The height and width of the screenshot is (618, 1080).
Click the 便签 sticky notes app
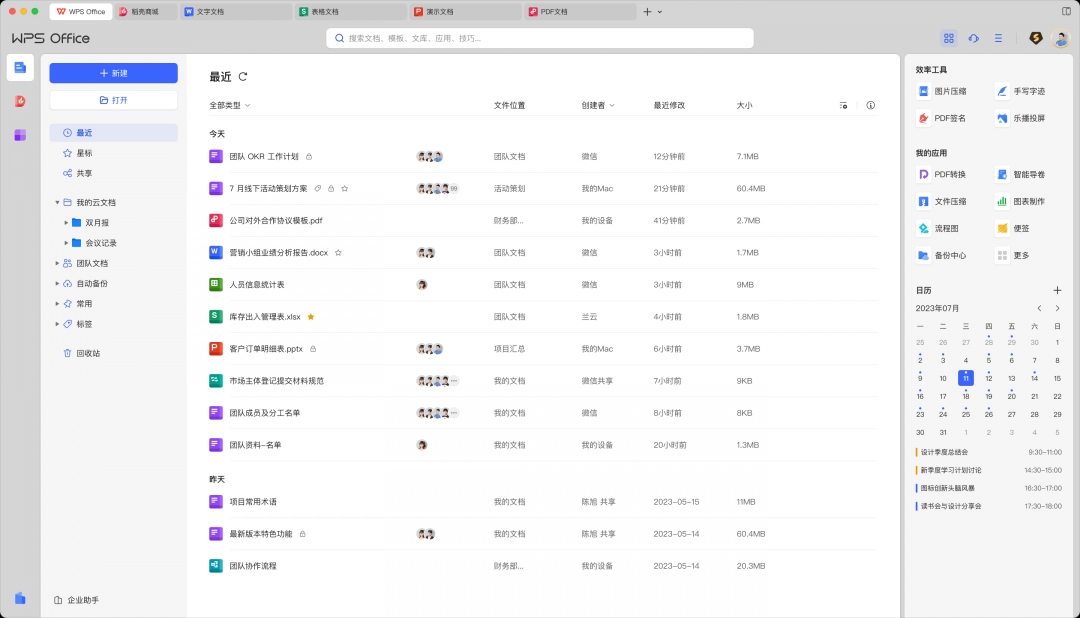tap(1022, 227)
